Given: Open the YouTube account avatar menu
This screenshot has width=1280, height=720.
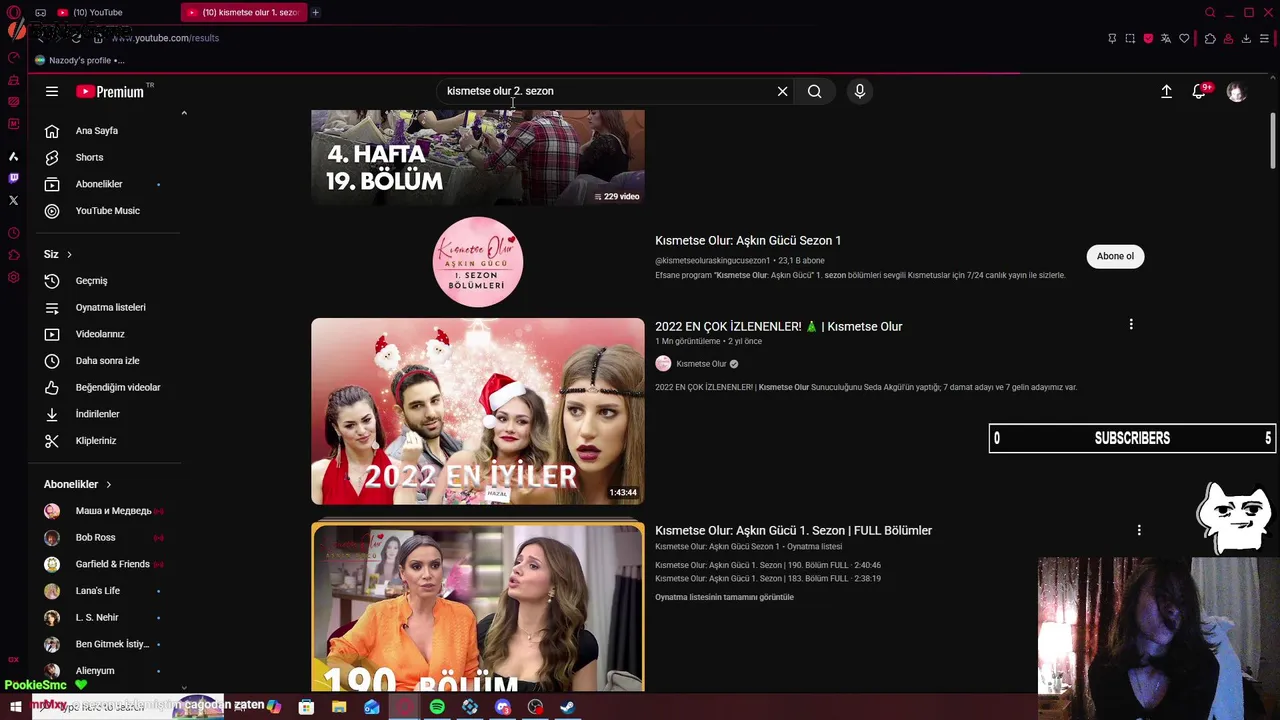Looking at the screenshot, I should click(x=1237, y=91).
